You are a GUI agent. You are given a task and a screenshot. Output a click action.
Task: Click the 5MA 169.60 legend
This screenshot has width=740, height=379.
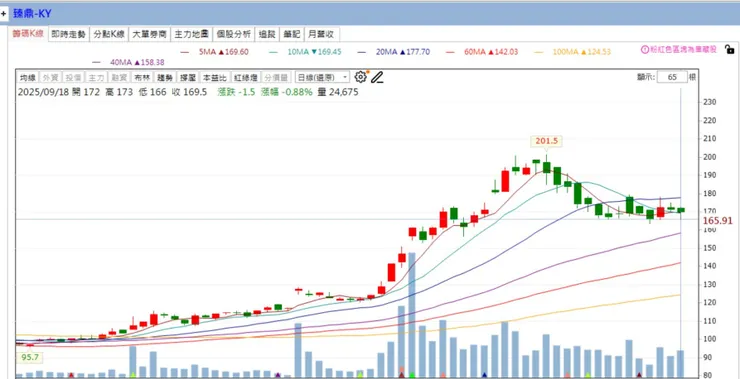(224, 52)
